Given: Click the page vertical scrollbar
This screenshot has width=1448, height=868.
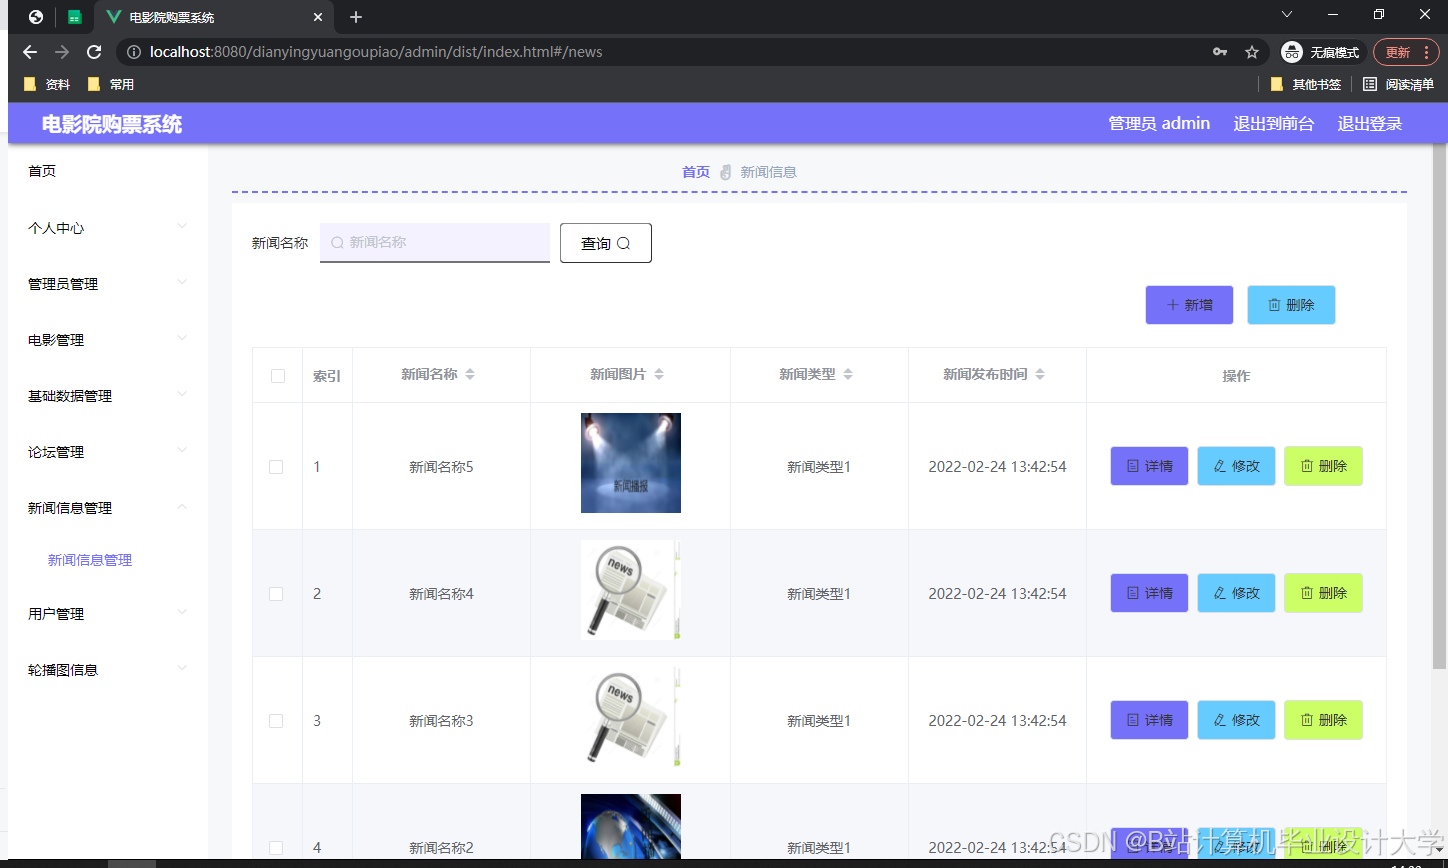Looking at the screenshot, I should click(1439, 405).
